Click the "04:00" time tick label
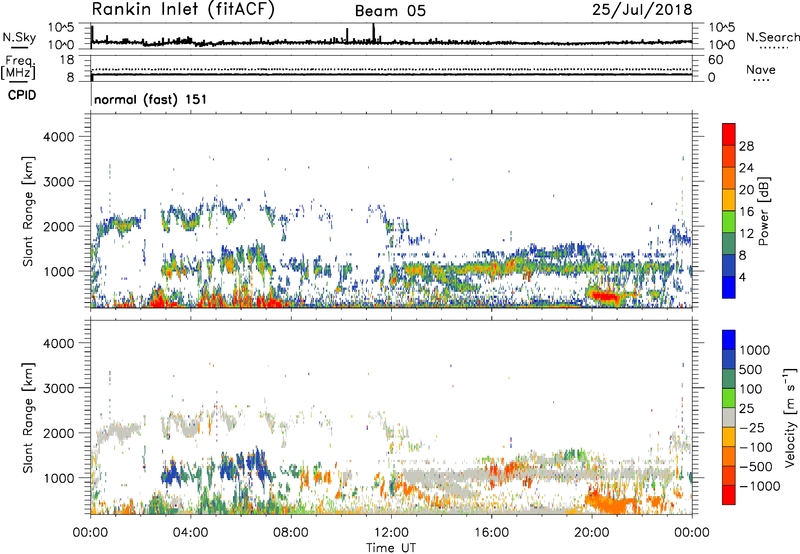This screenshot has width=800, height=554. point(191,533)
